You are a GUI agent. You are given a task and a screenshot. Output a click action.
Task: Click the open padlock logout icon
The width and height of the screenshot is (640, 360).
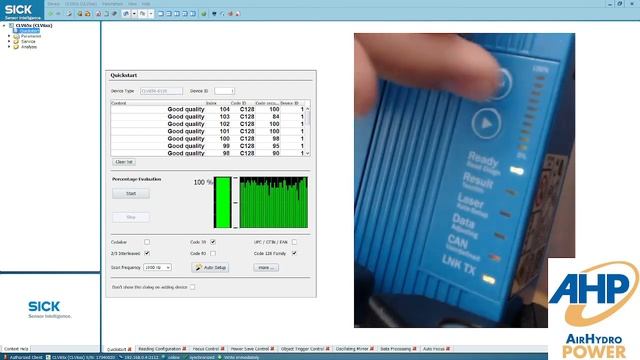point(87,13)
